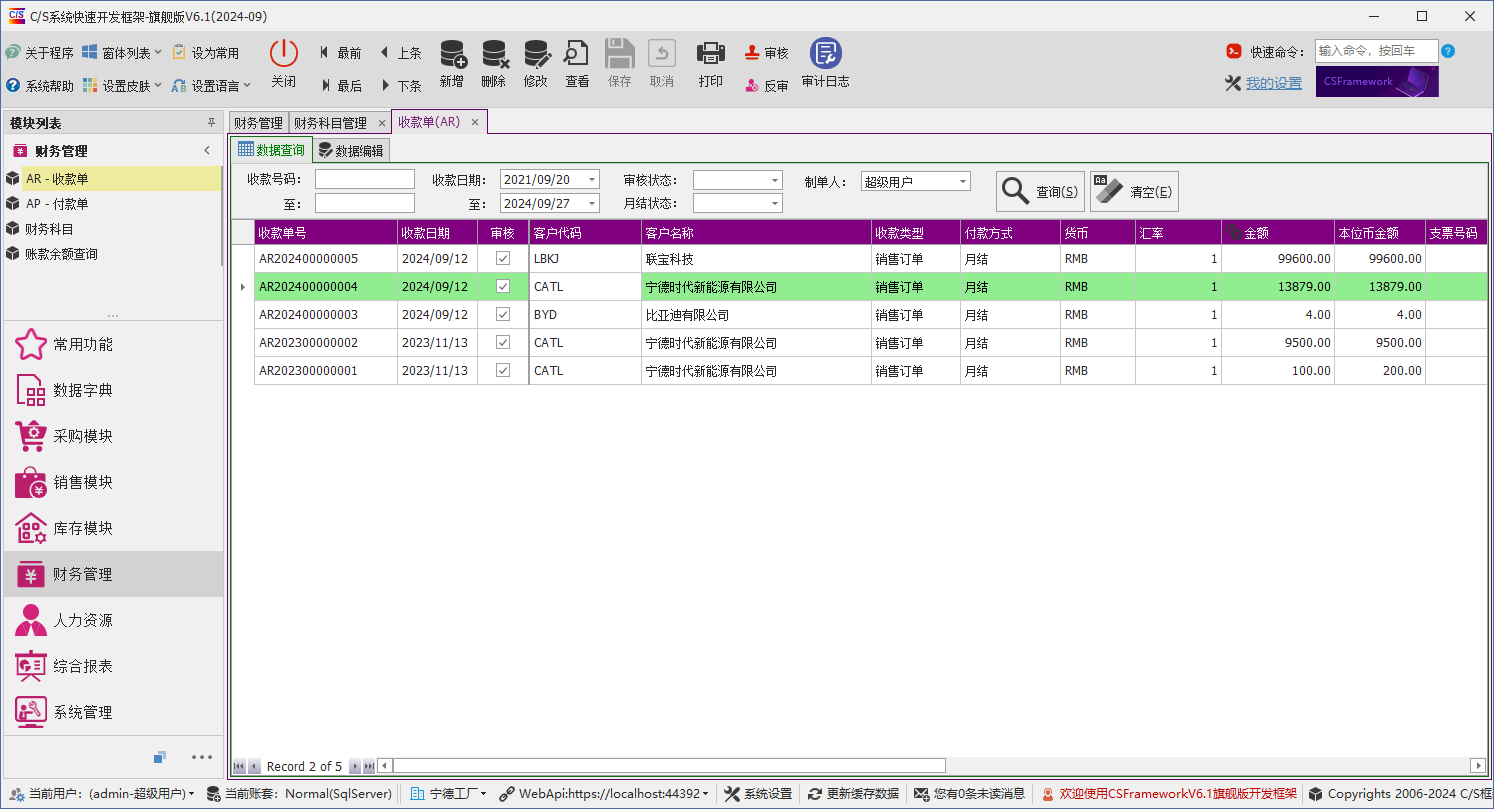
Task: Select 账款余额查询 in module list
Action: click(112, 255)
